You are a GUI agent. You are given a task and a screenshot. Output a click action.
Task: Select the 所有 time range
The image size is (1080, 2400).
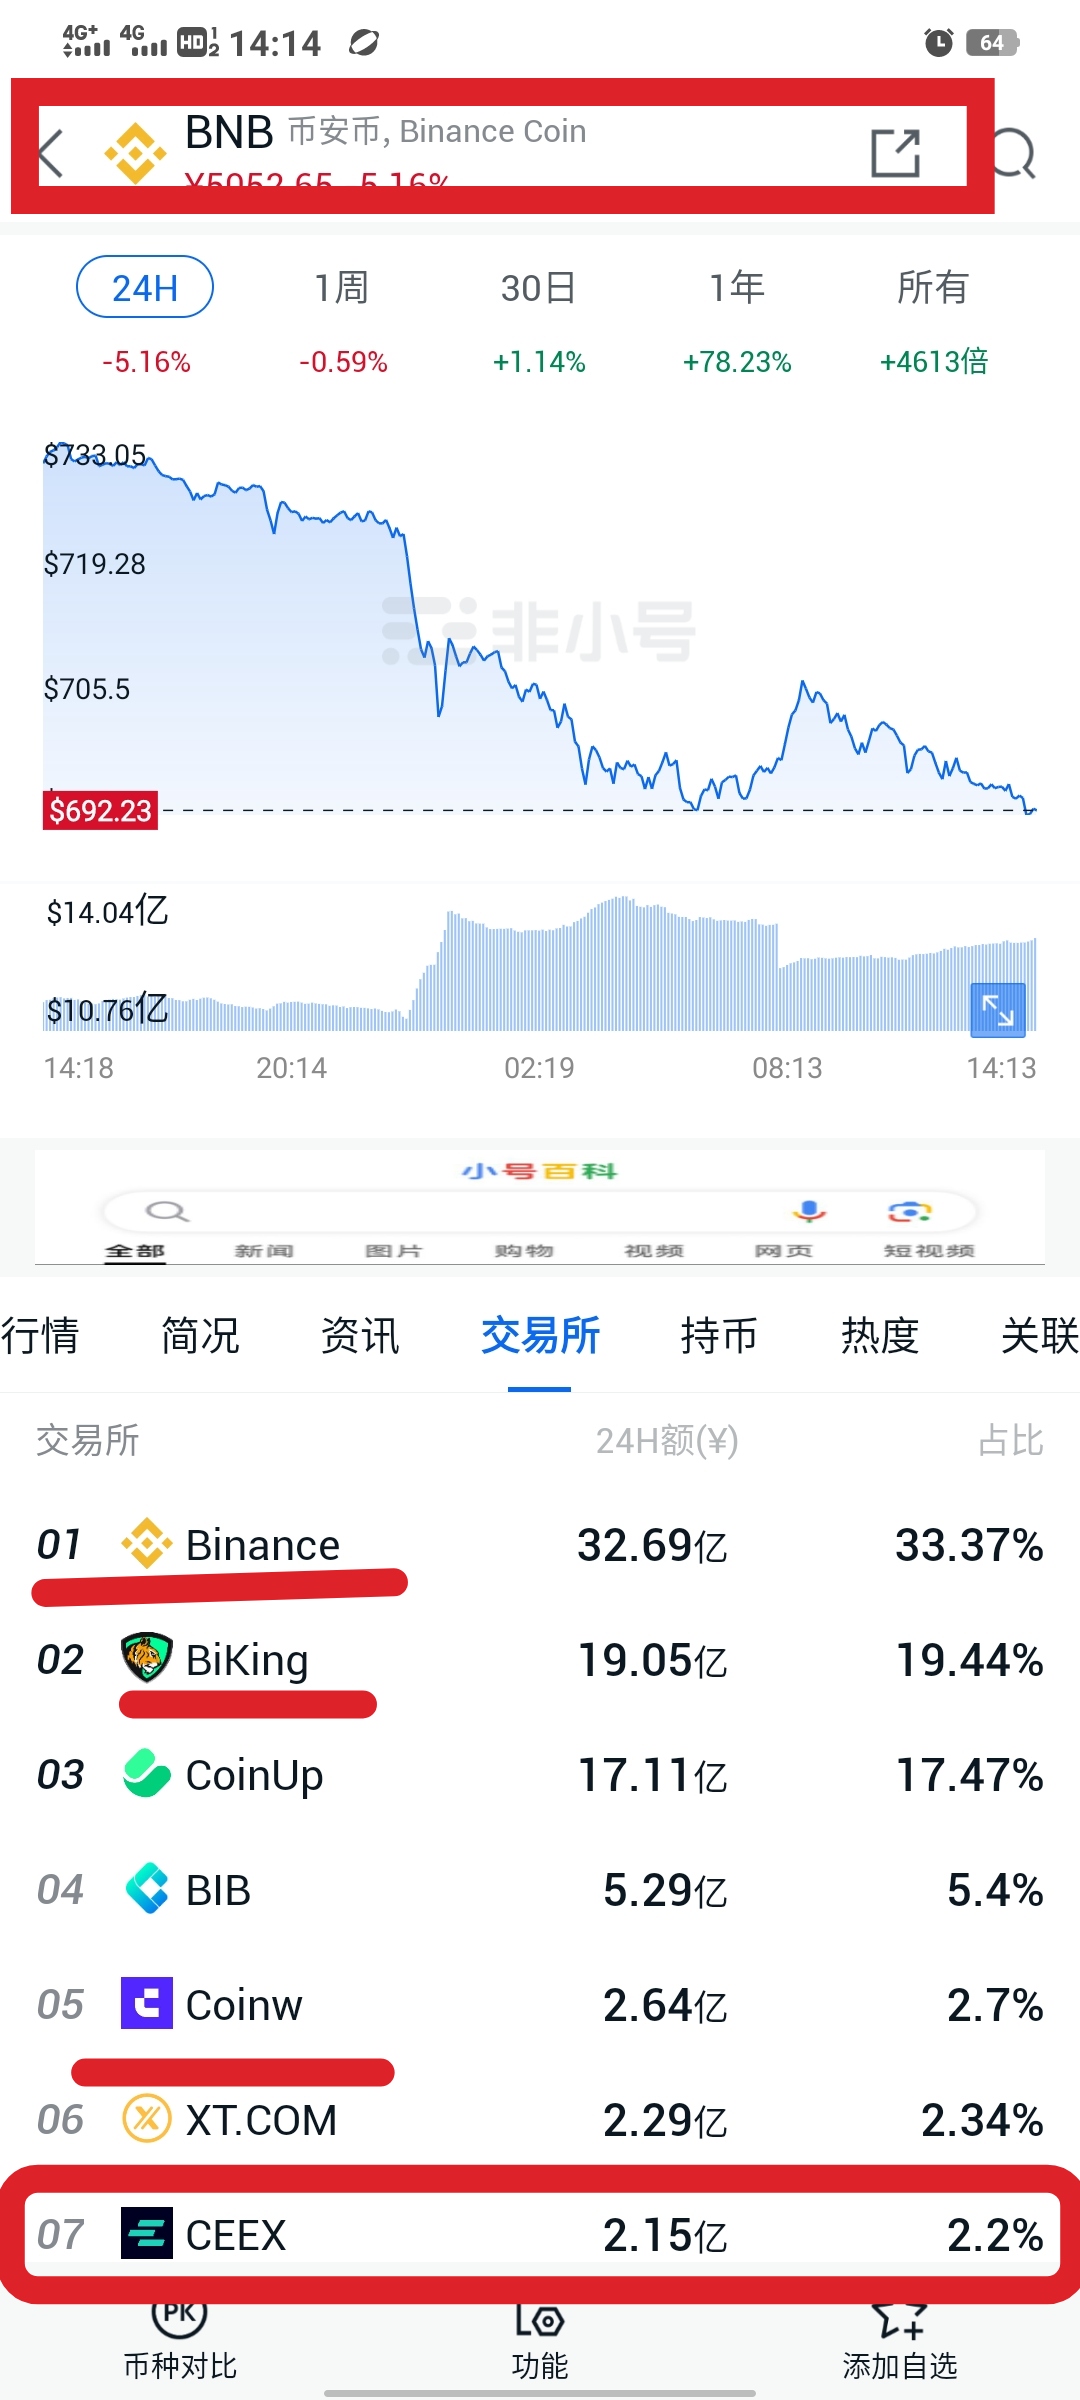pos(932,288)
